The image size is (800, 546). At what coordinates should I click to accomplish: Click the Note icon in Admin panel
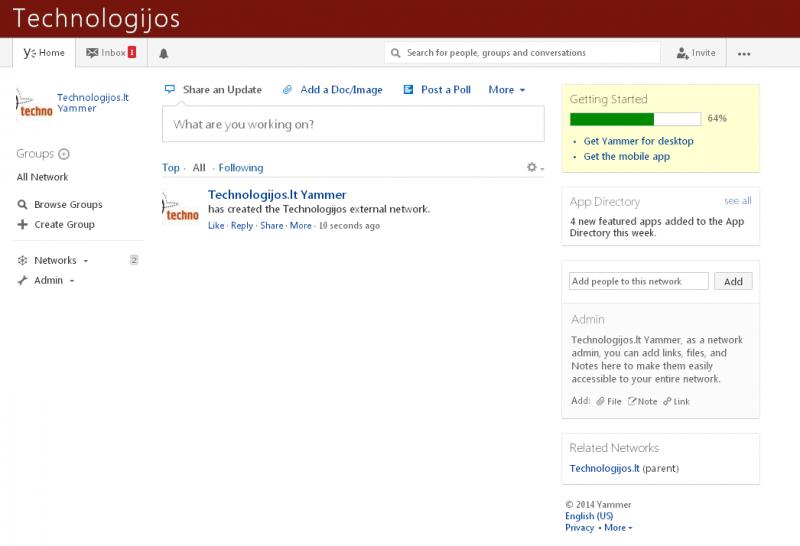coord(632,401)
